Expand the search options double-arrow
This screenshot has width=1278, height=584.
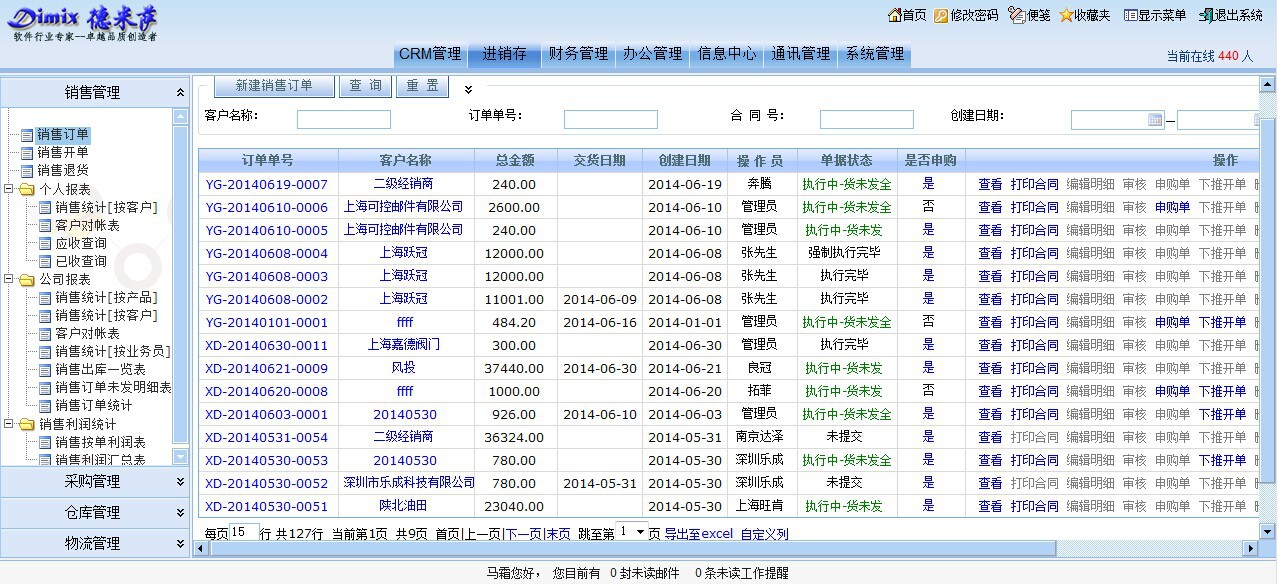tap(469, 89)
